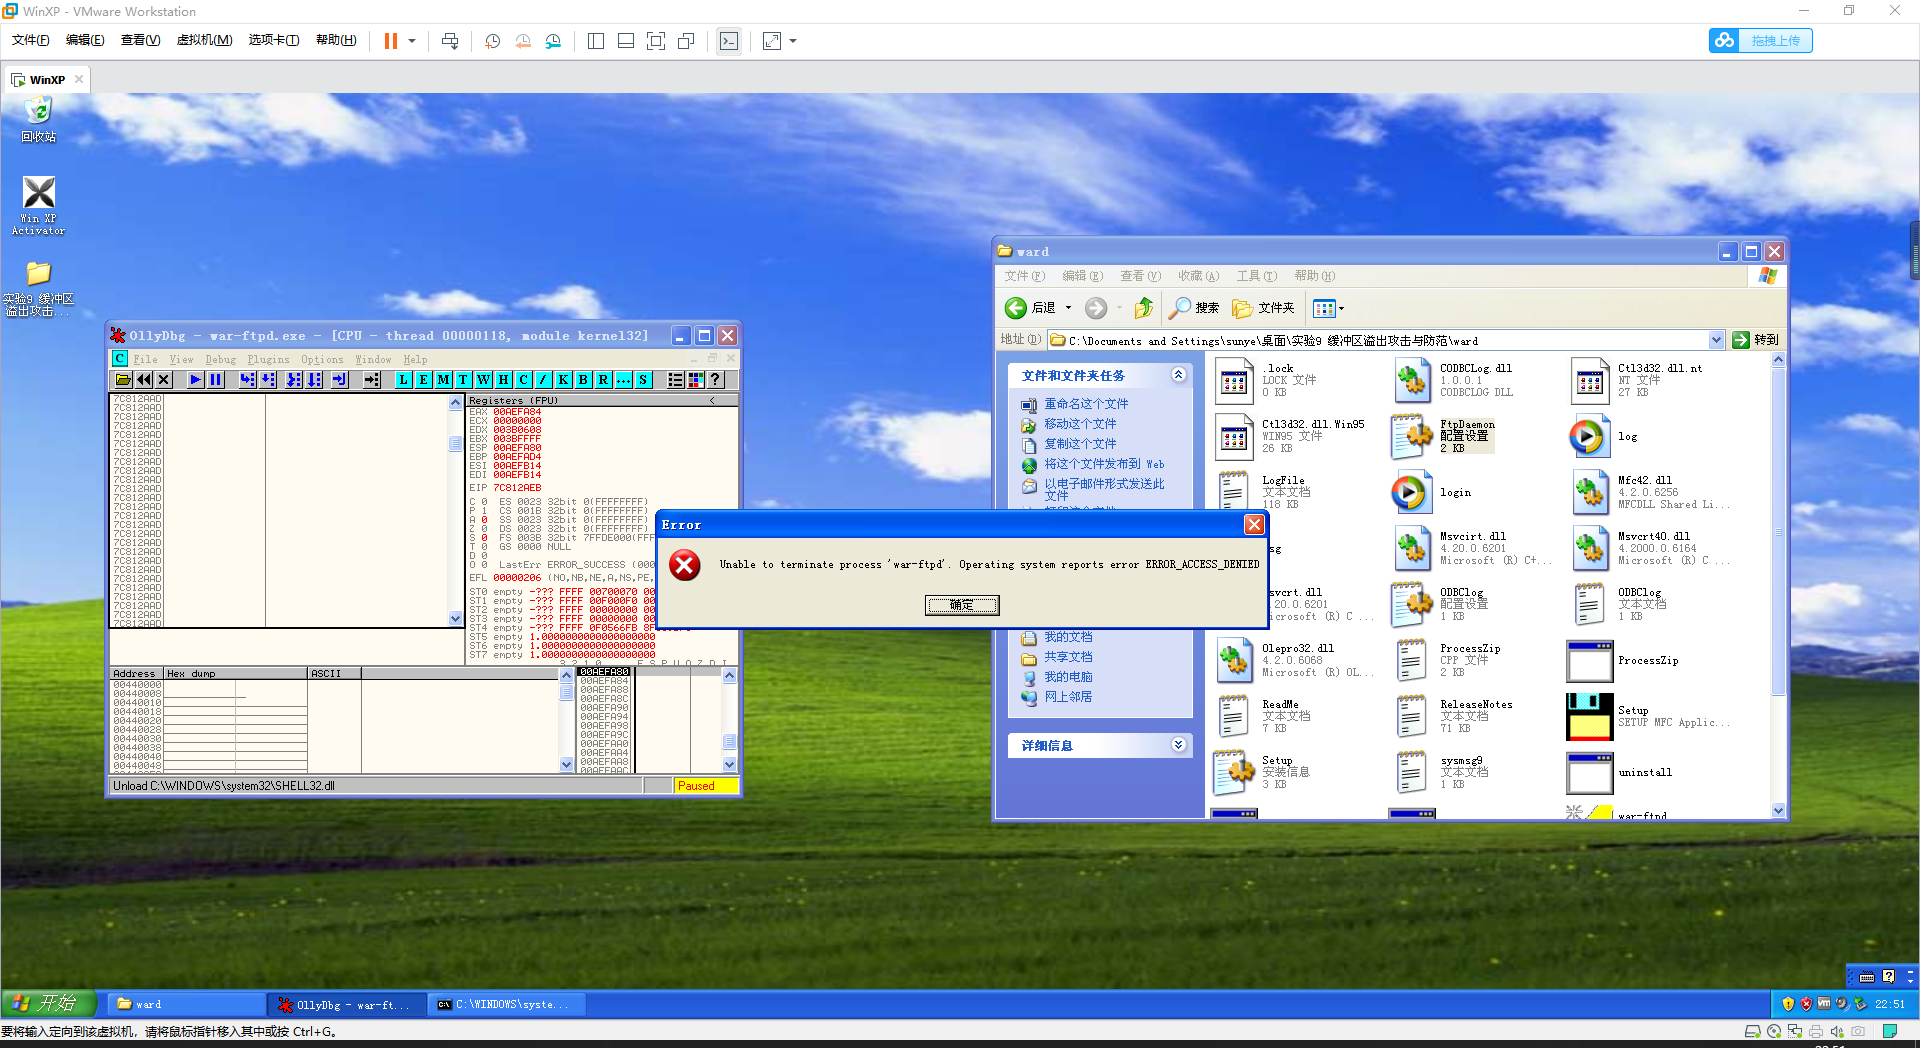This screenshot has width=1920, height=1048.
Task: Open debugging options list icon in OllyDbg
Action: click(676, 380)
